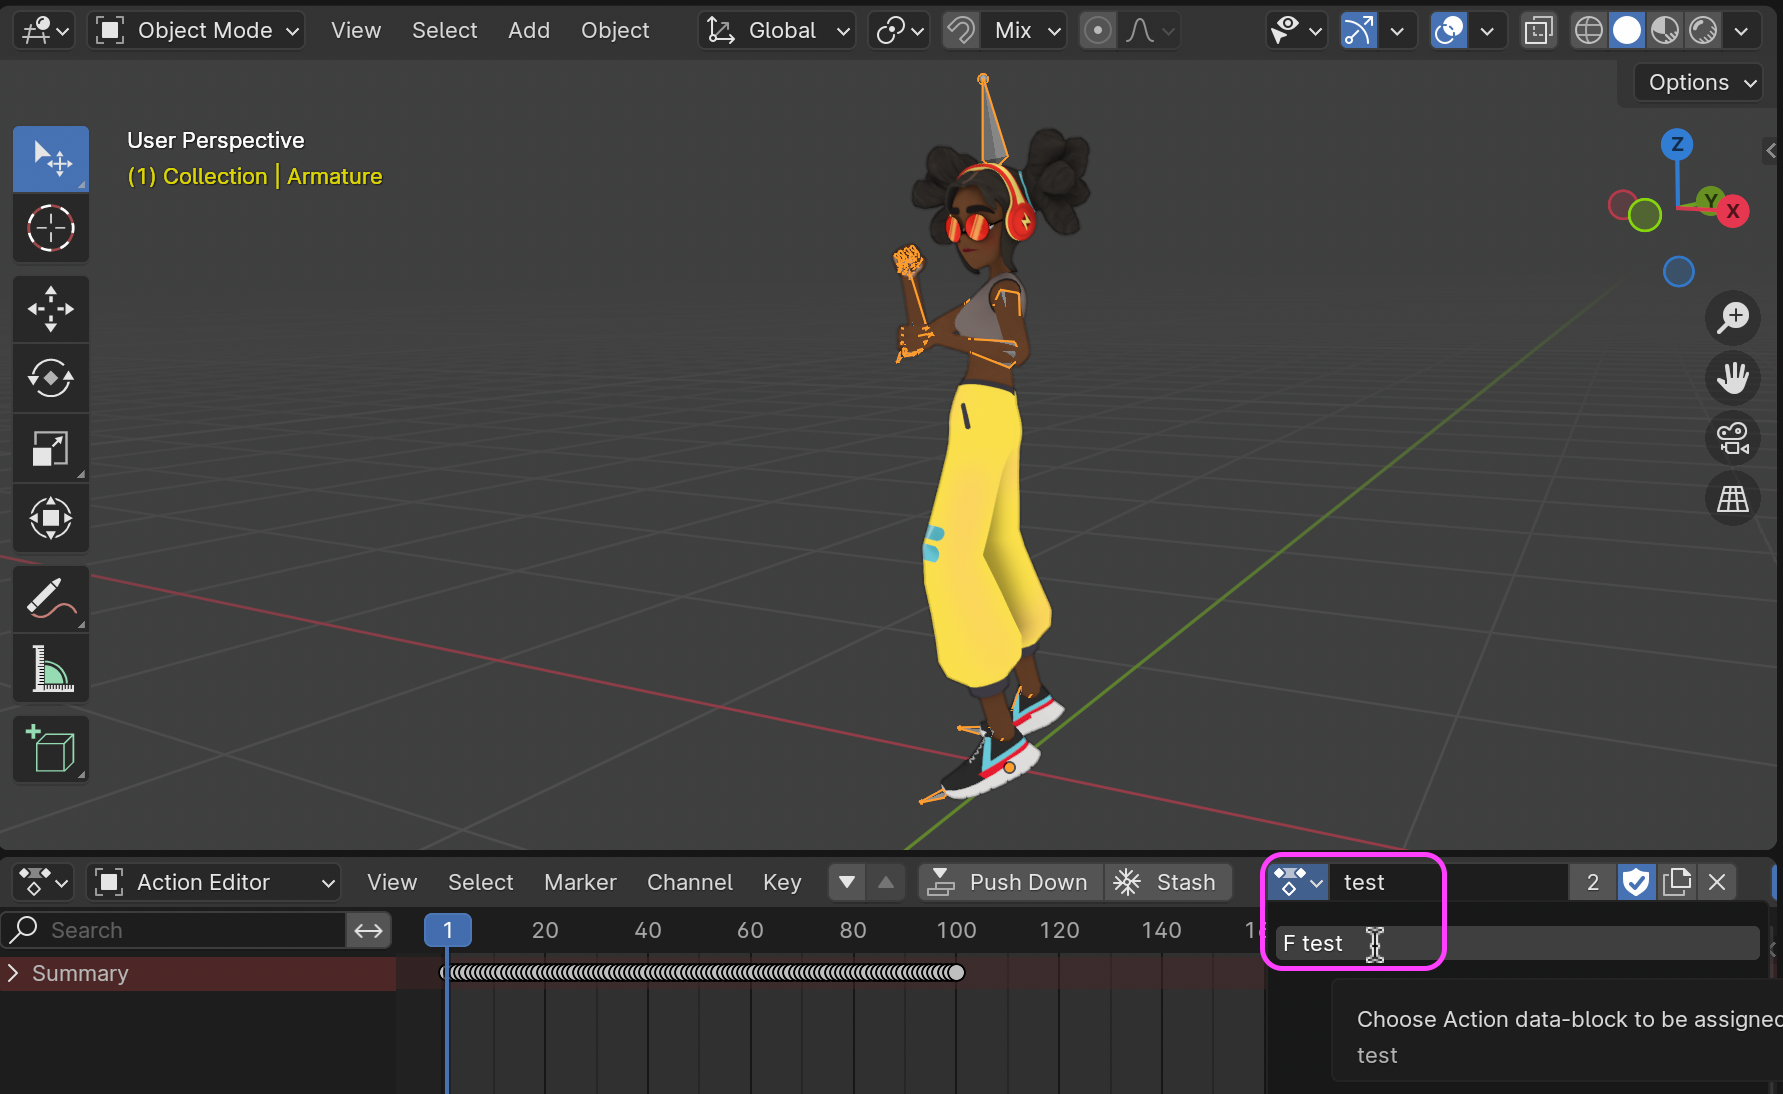
Task: Click the Z axis gizmo circle
Action: [1677, 144]
